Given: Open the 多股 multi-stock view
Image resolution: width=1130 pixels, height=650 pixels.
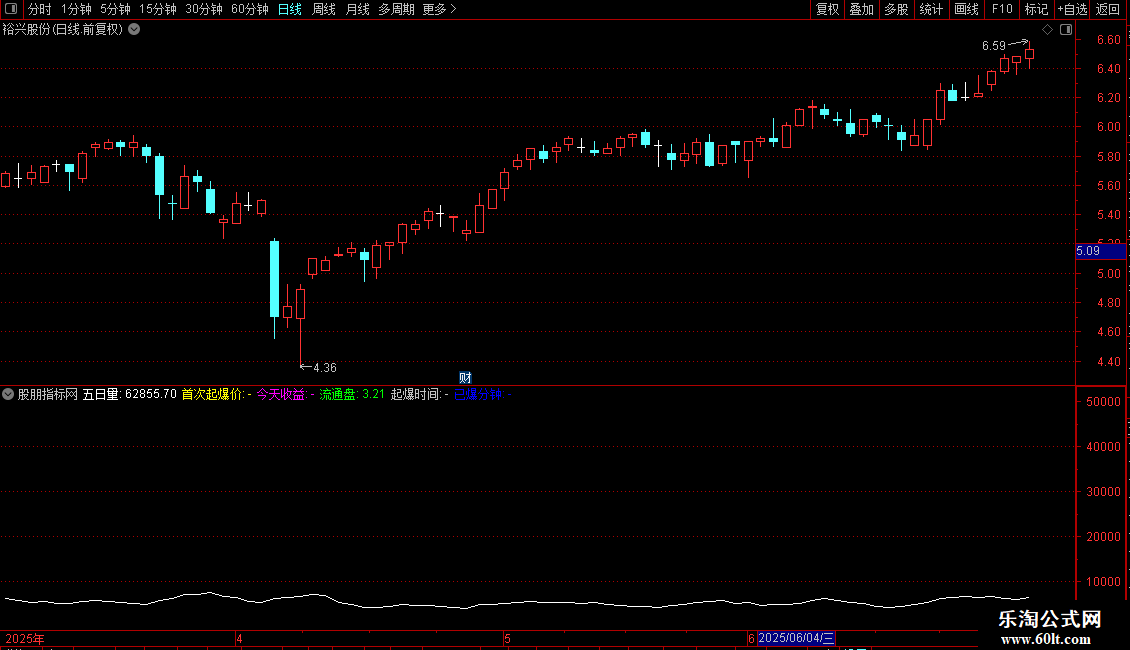Looking at the screenshot, I should pyautogui.click(x=897, y=9).
